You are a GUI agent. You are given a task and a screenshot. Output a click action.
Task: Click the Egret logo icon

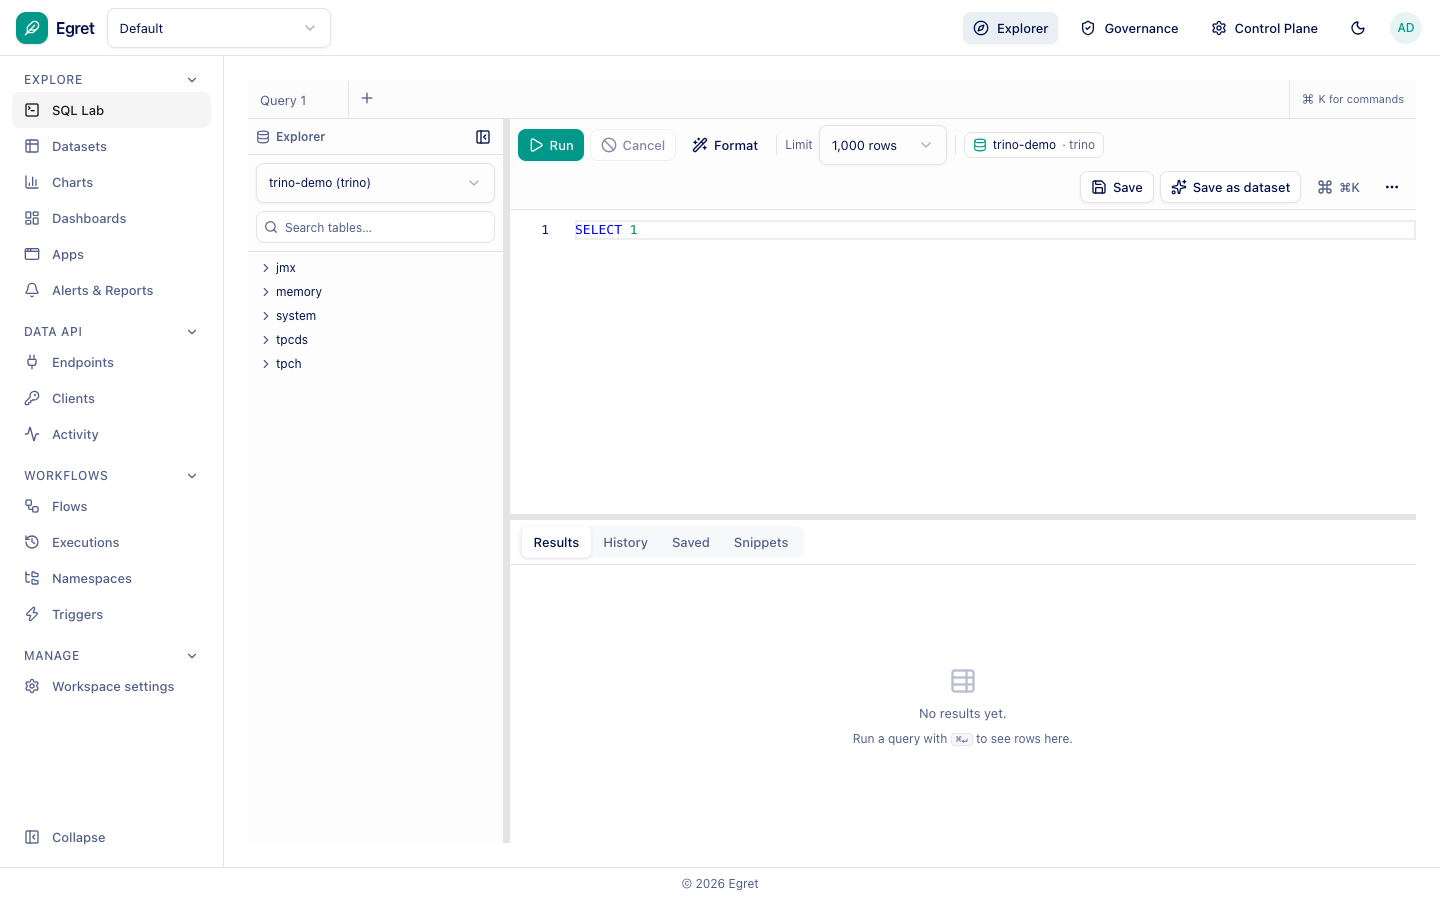32,28
